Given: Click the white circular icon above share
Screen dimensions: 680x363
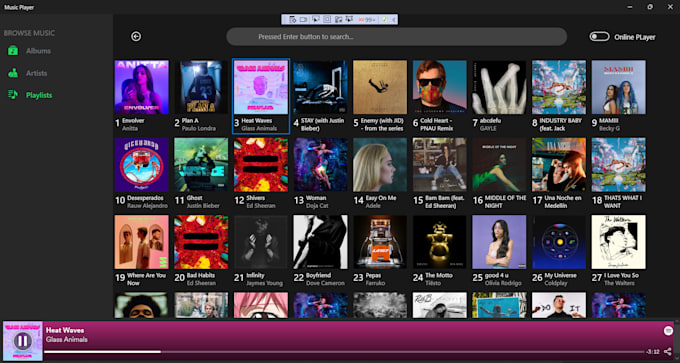Looking at the screenshot, I should click(668, 331).
